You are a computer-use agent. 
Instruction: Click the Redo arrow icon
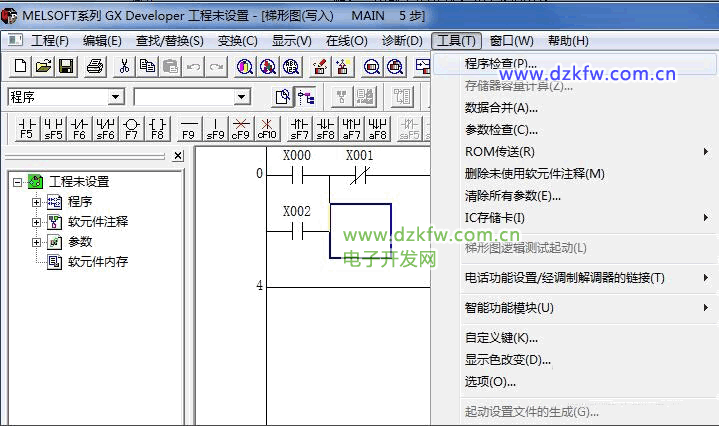pyautogui.click(x=216, y=66)
